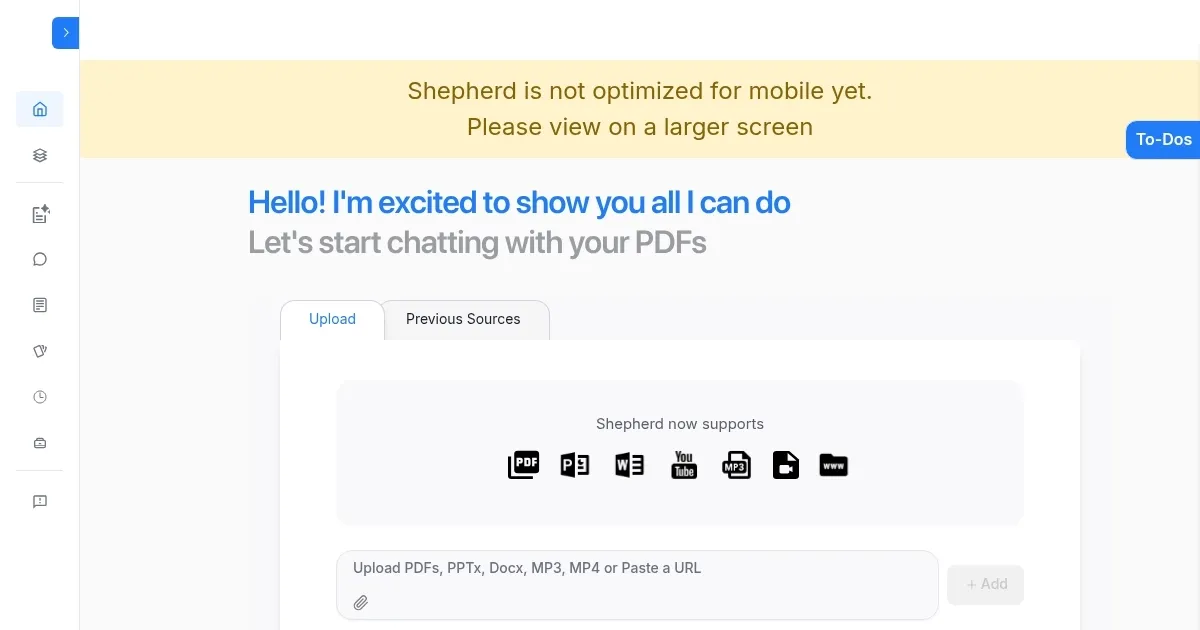Viewport: 1200px width, 630px height.
Task: Click the WWW website format icon
Action: tap(833, 464)
